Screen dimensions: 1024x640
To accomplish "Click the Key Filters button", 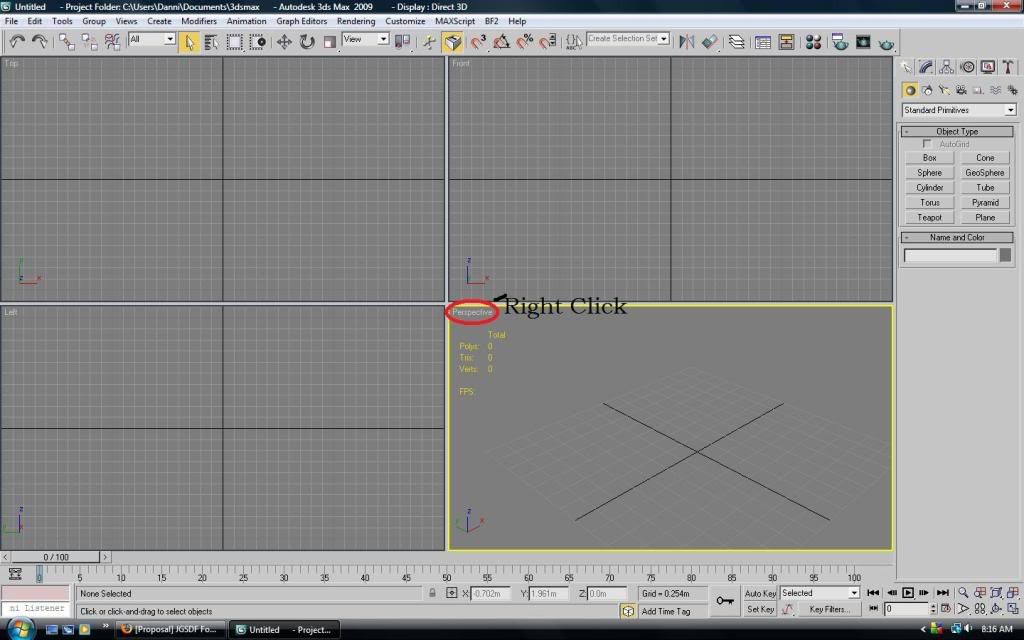I will pyautogui.click(x=830, y=609).
